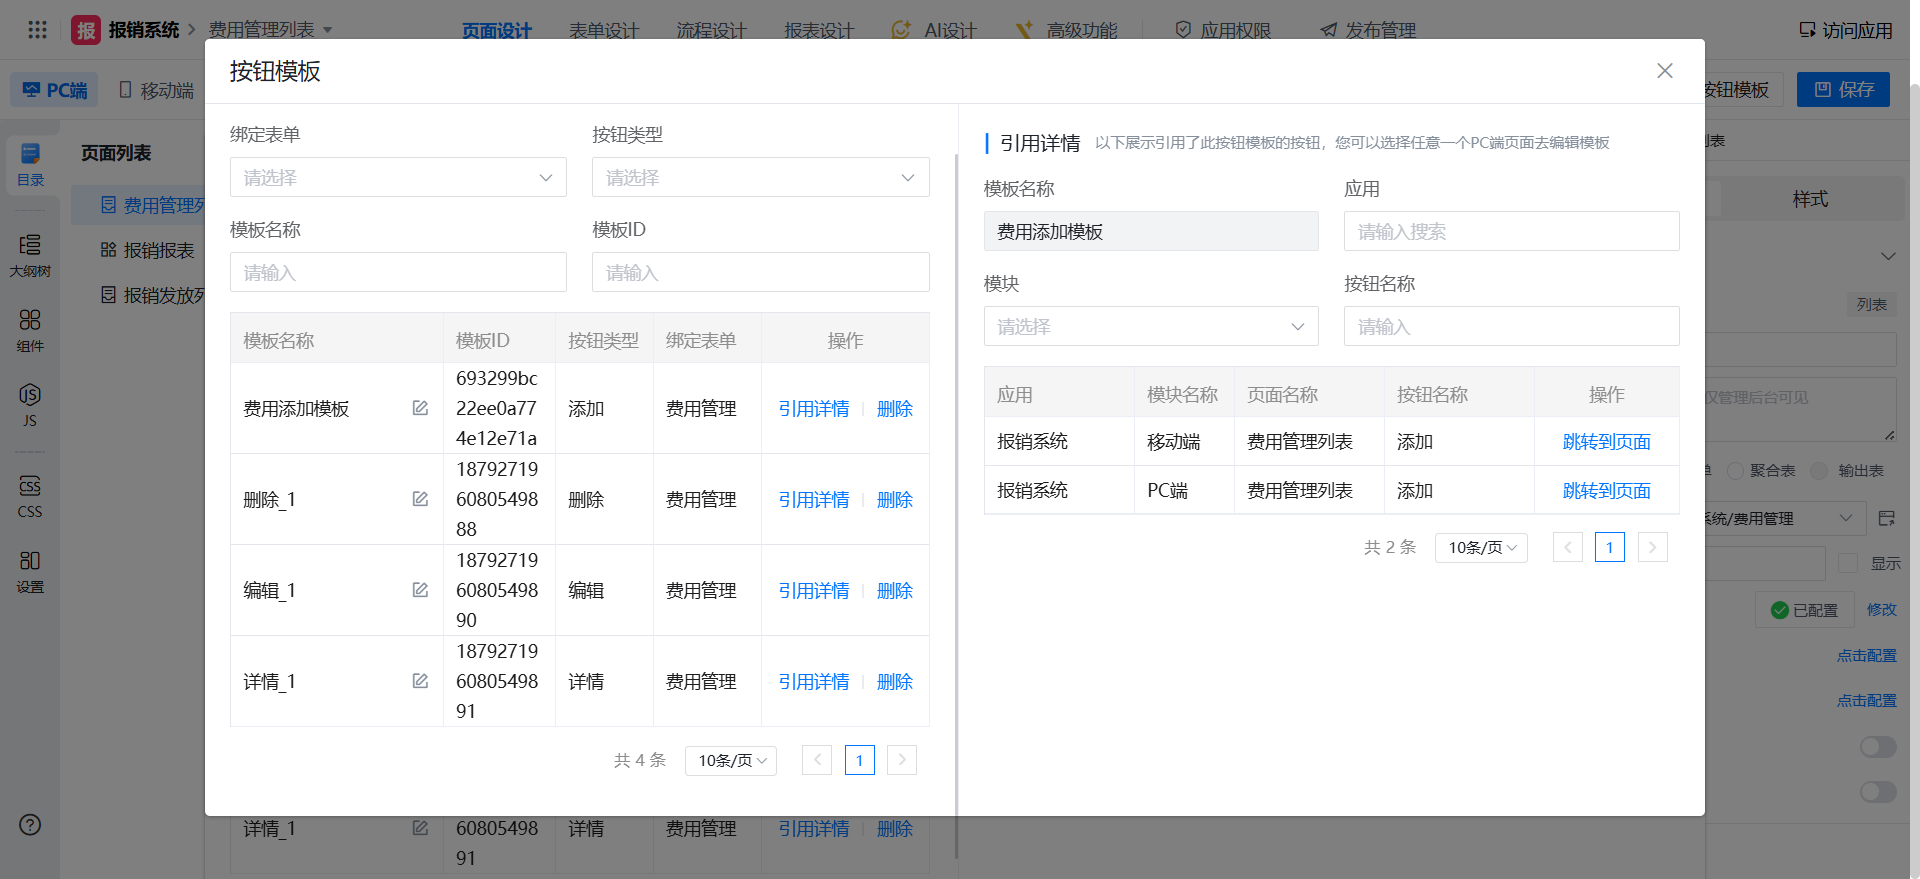
Task: Switch to the 表单设计 tab
Action: click(x=603, y=30)
